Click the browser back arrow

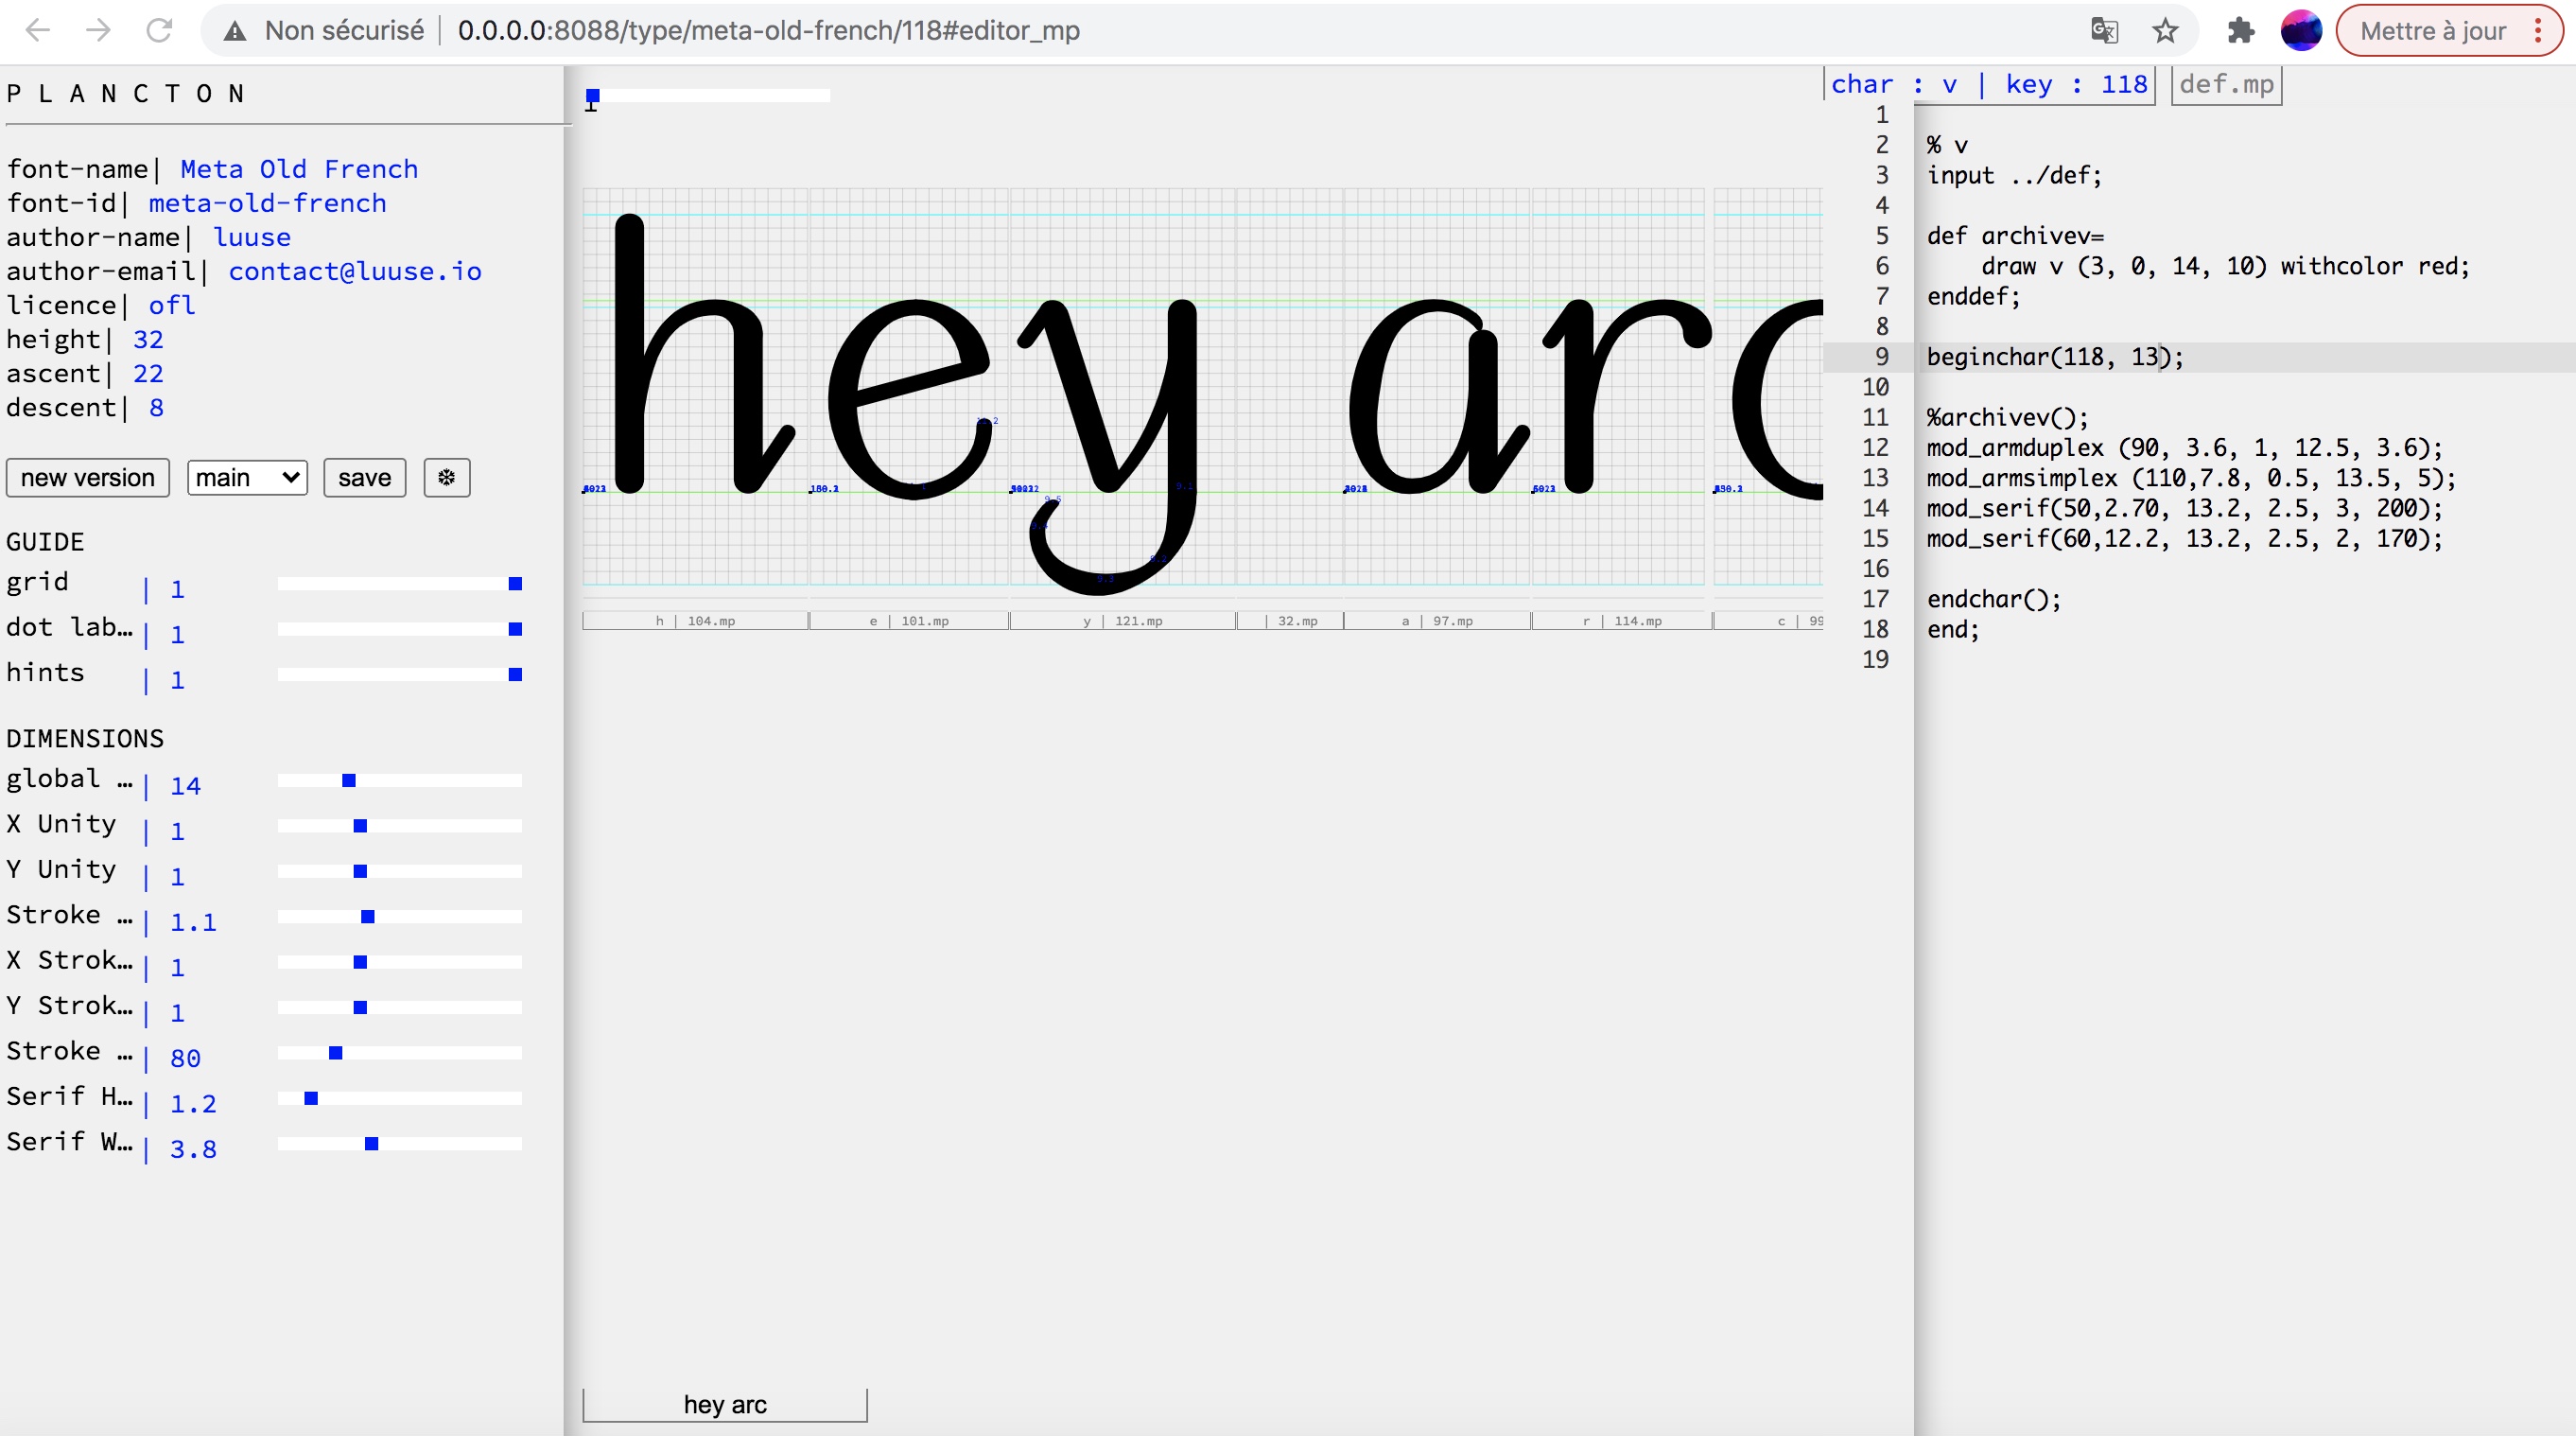[38, 30]
